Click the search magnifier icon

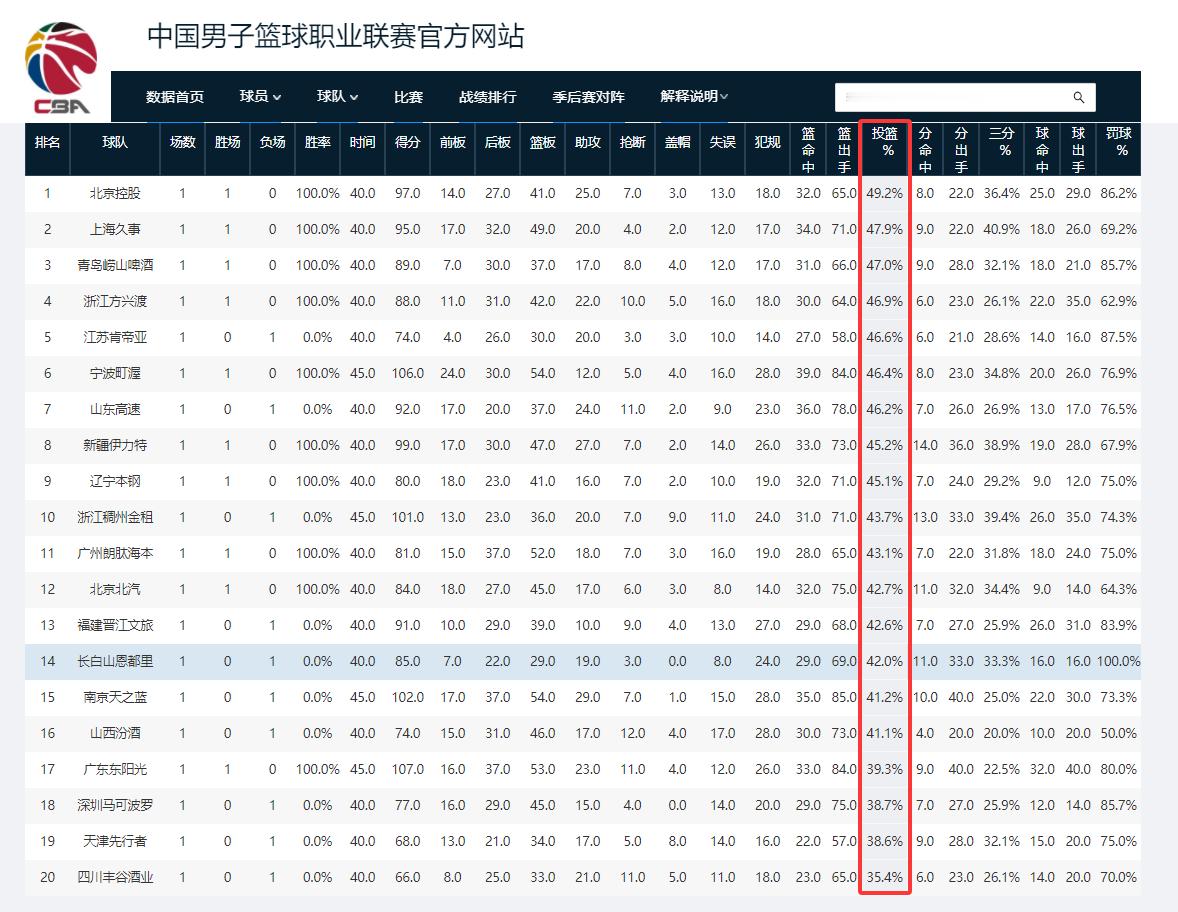(x=1078, y=97)
